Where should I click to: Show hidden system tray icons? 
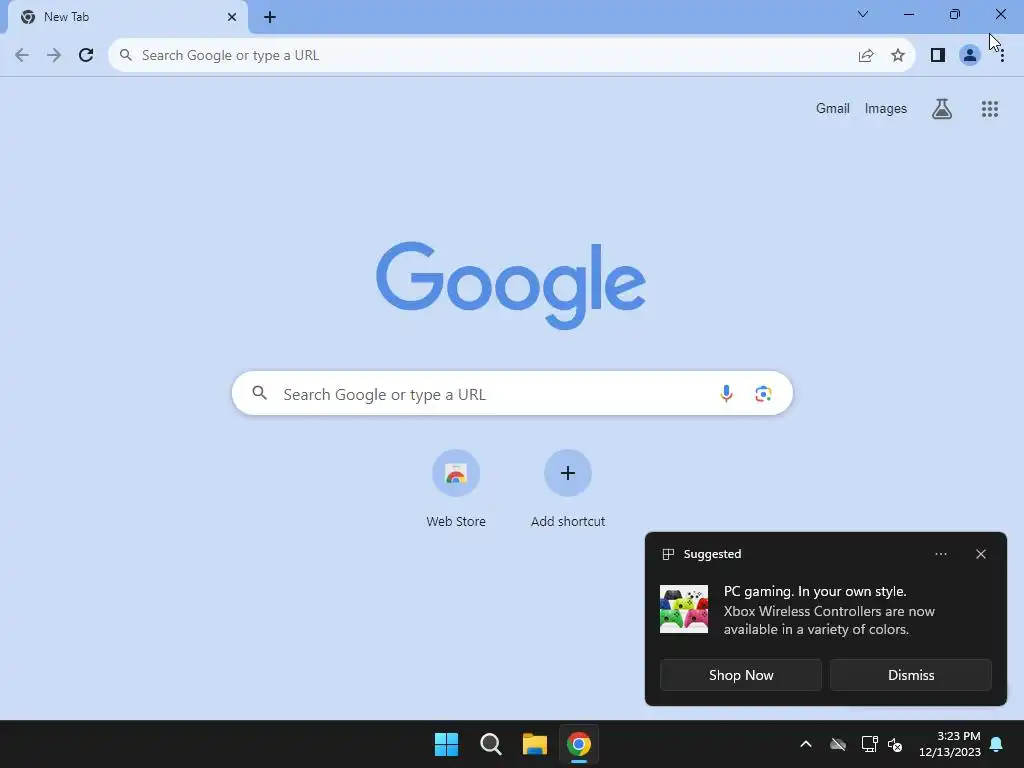coord(806,744)
